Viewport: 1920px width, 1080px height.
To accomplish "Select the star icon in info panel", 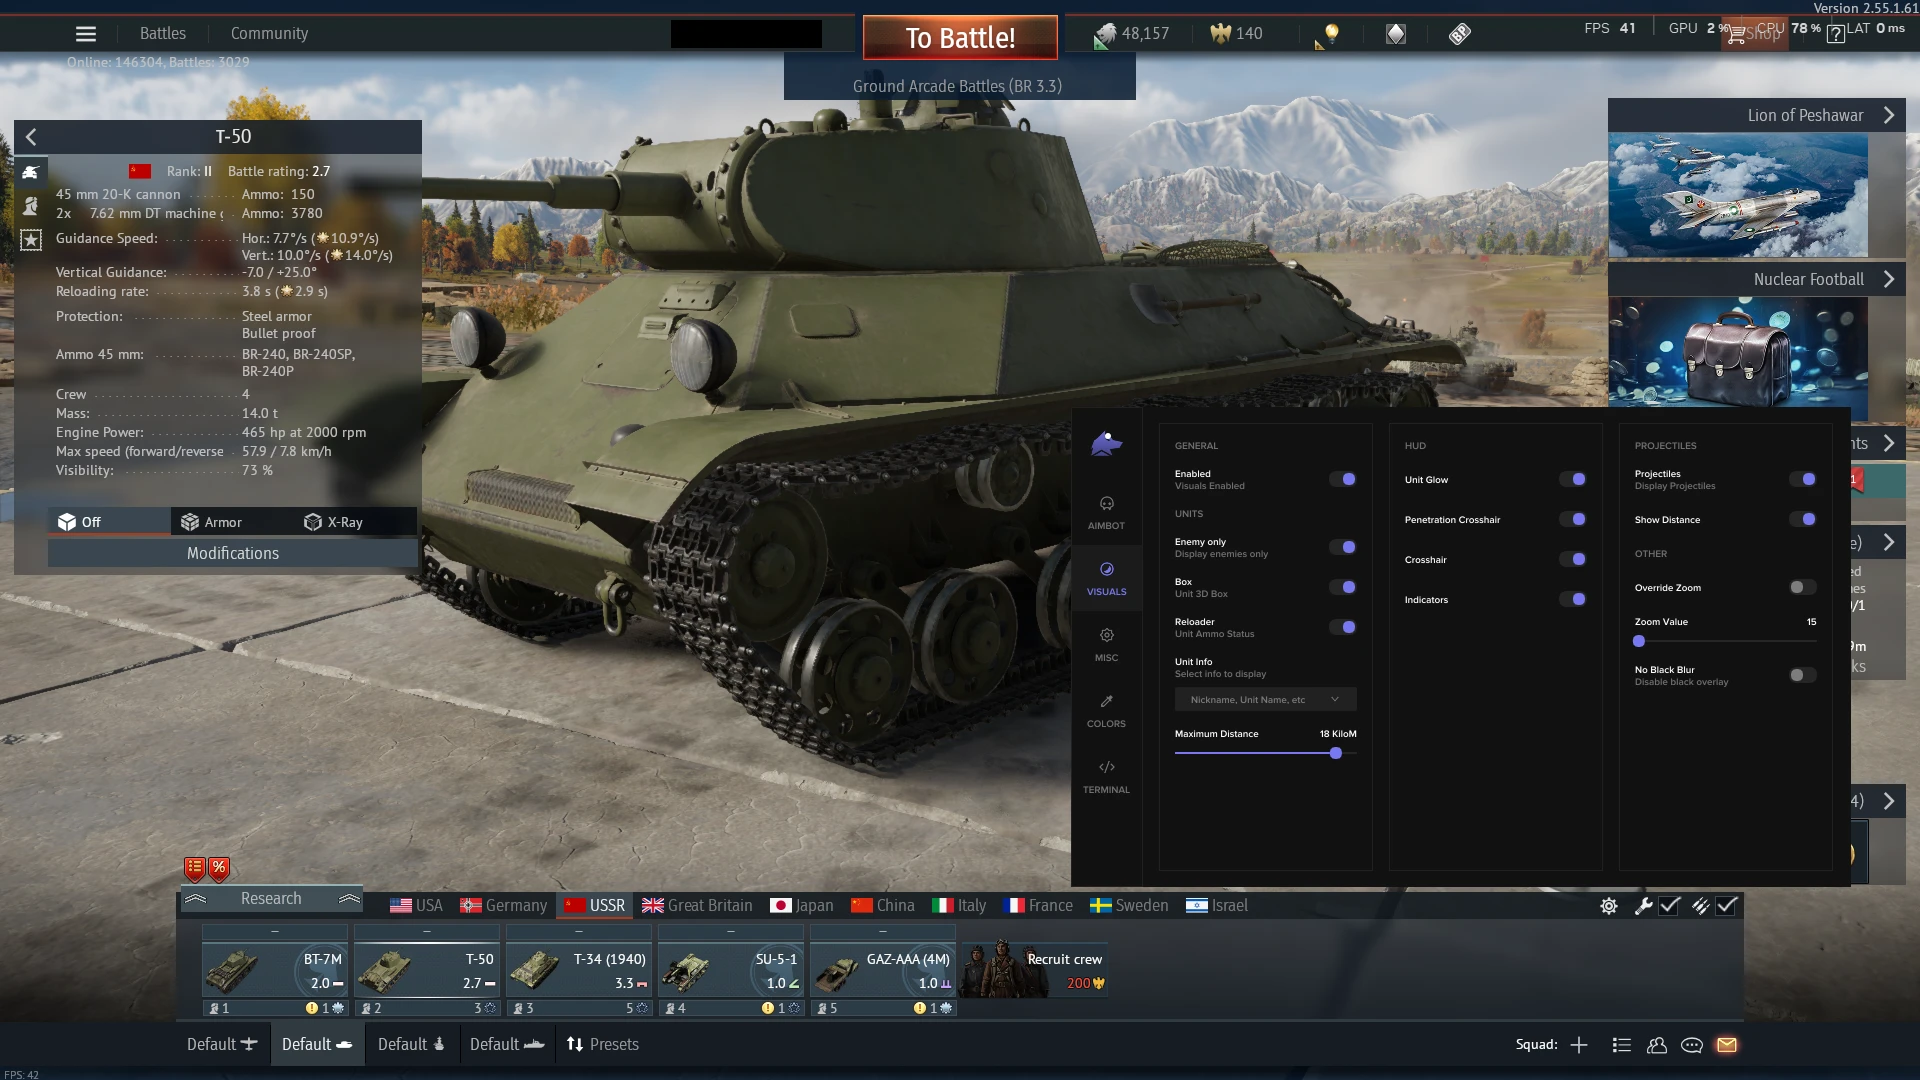I will (x=30, y=240).
